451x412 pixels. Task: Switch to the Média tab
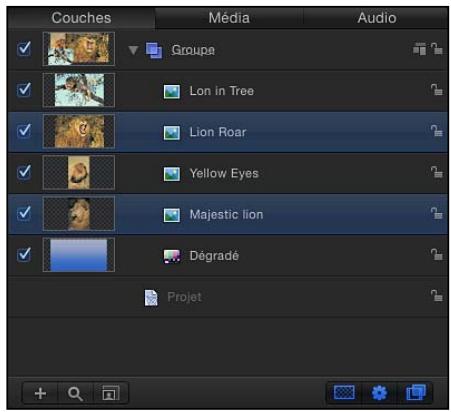tap(229, 18)
